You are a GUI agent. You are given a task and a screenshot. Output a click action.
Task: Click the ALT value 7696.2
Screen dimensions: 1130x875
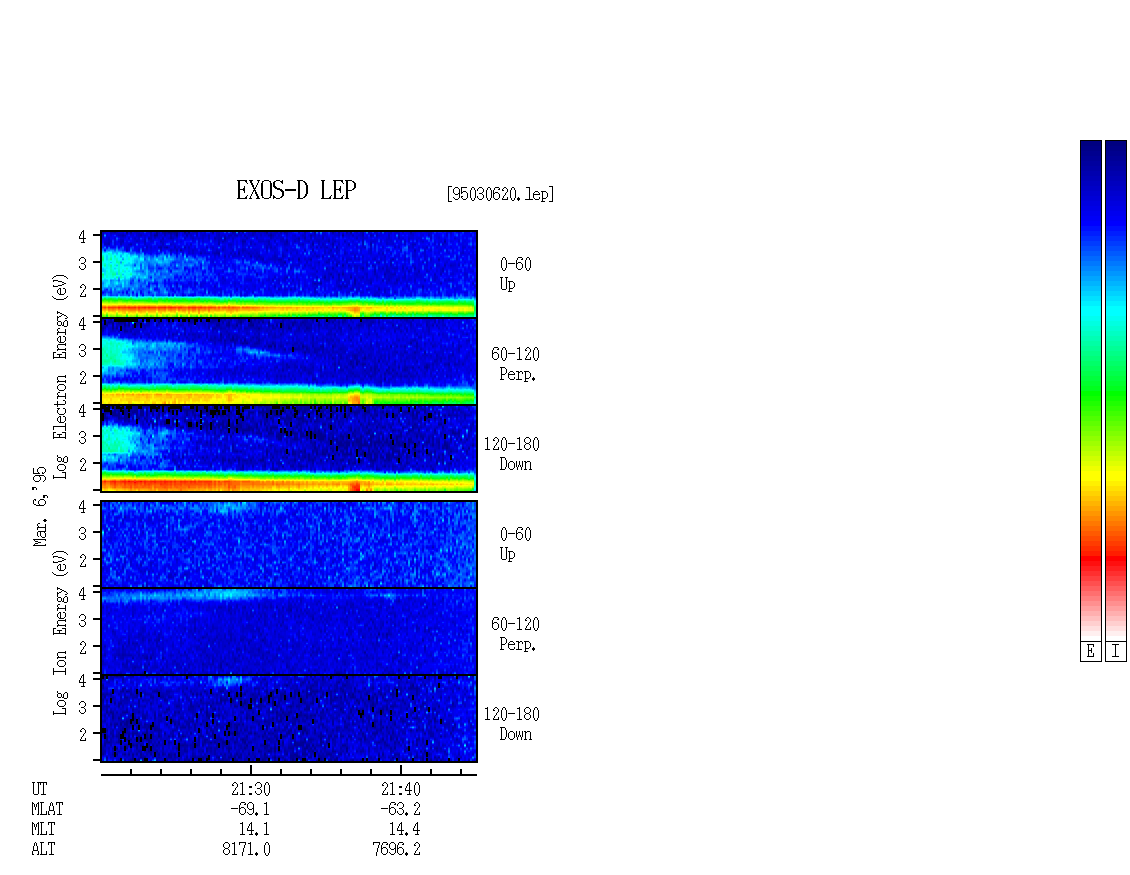396,850
